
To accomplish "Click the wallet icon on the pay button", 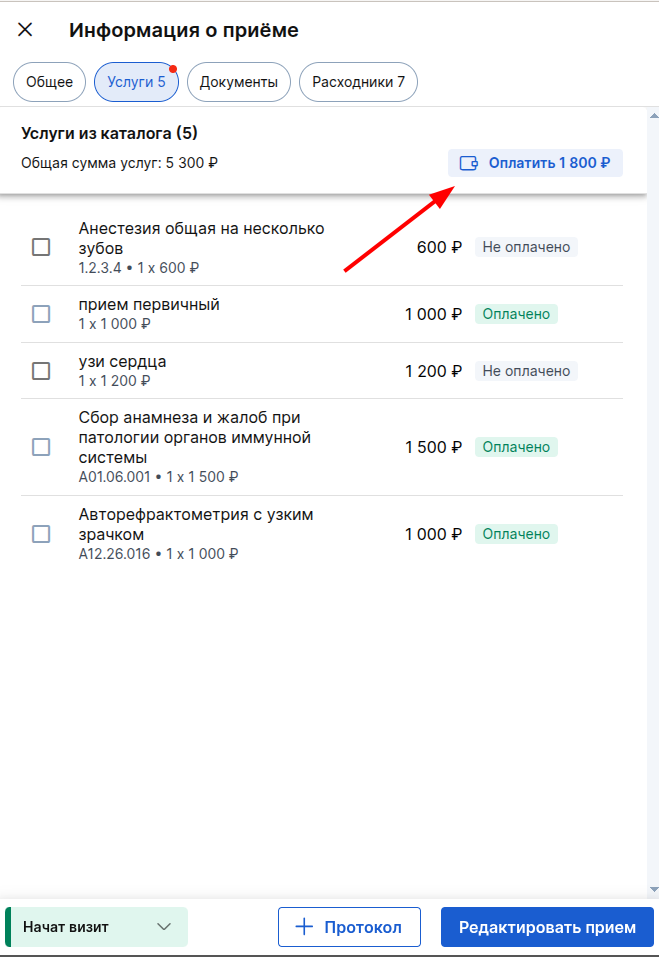I will [469, 163].
